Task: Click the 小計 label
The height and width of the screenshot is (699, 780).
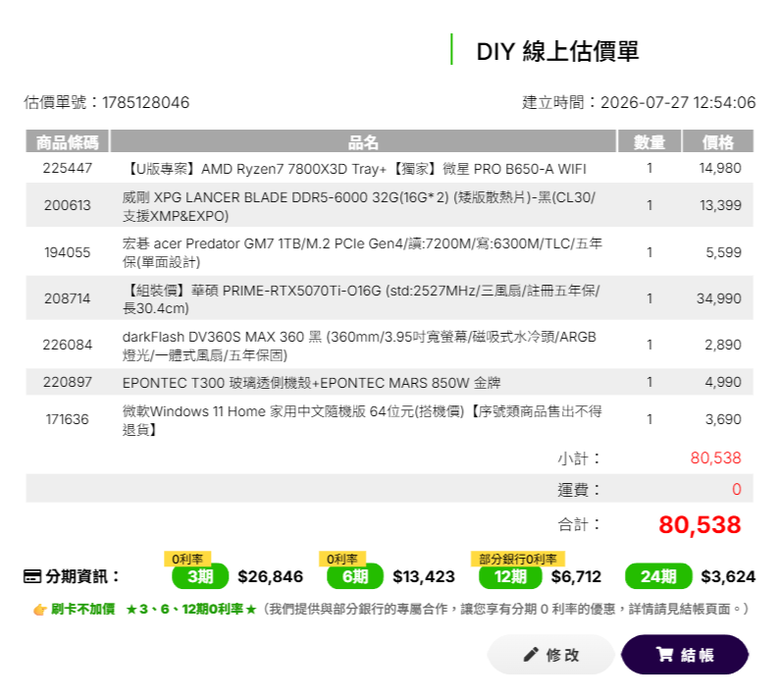Action: coord(579,458)
